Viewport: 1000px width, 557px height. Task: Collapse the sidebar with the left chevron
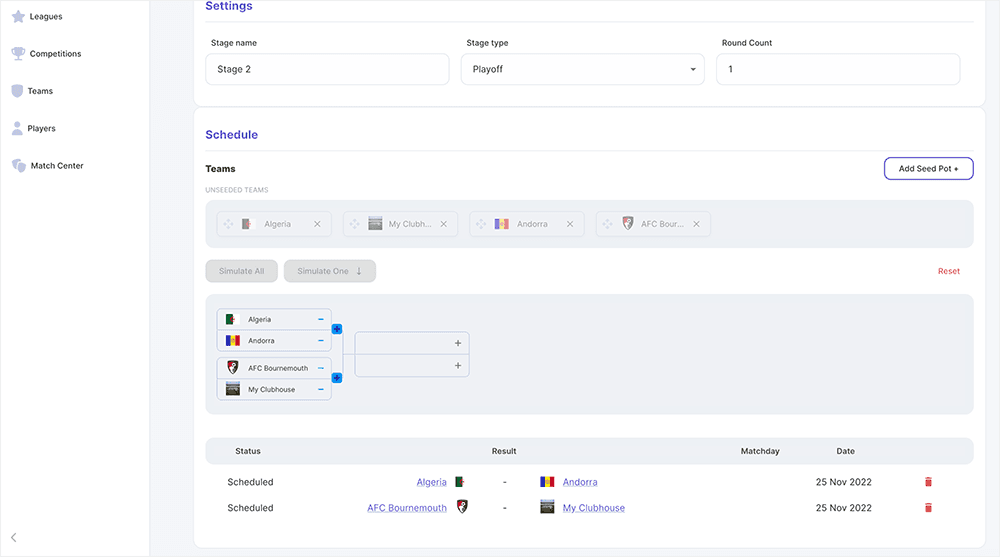(14, 538)
